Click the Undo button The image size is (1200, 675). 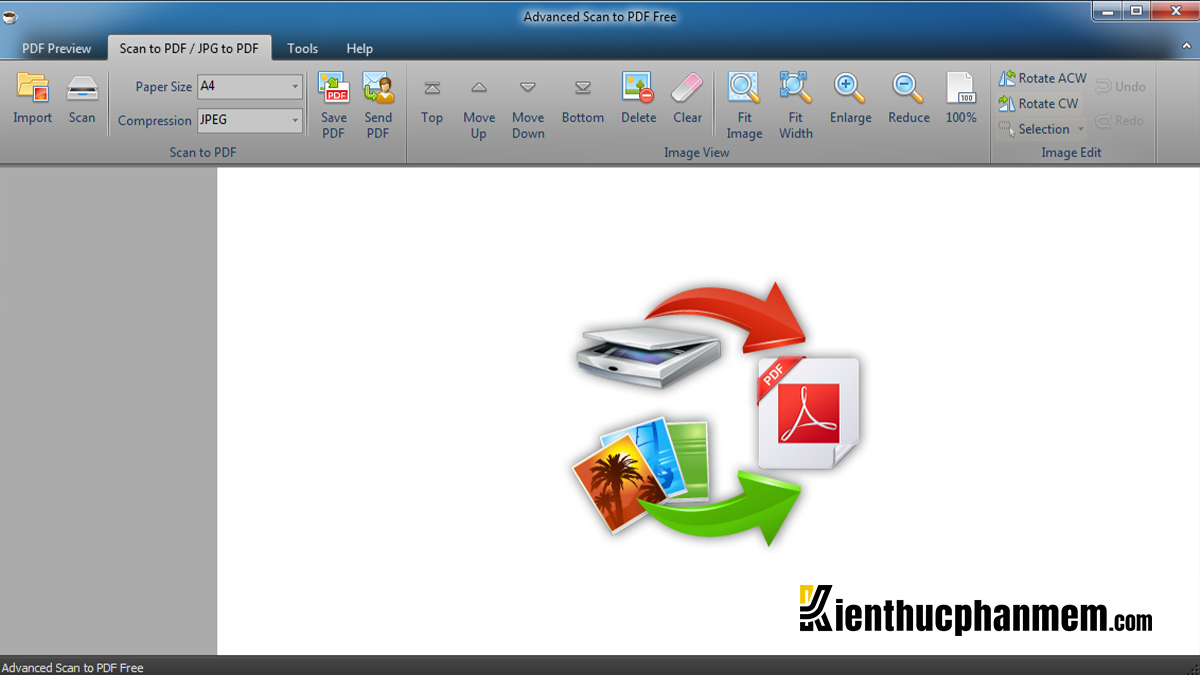click(1120, 87)
